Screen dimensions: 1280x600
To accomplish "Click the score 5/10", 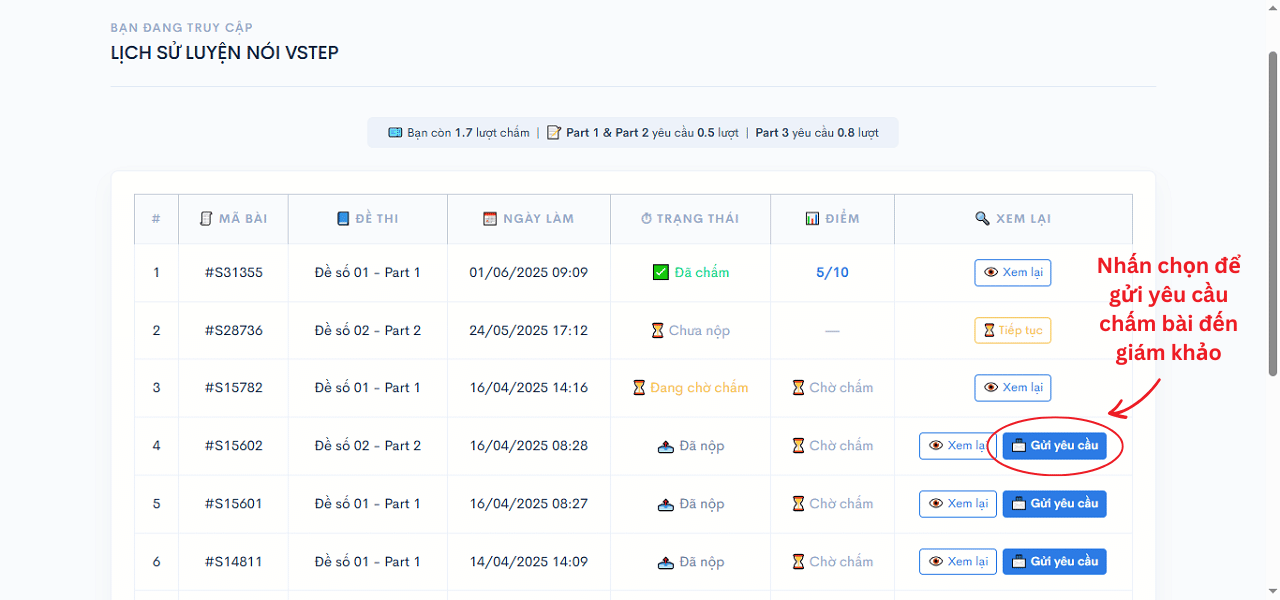I will coord(832,272).
